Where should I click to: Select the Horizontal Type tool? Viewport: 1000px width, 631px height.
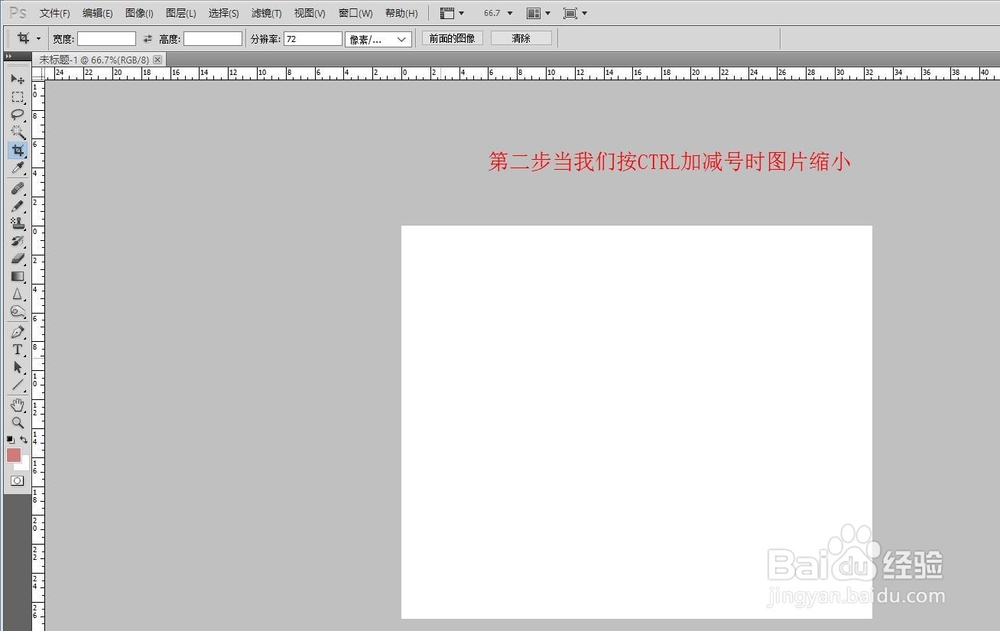pos(17,350)
